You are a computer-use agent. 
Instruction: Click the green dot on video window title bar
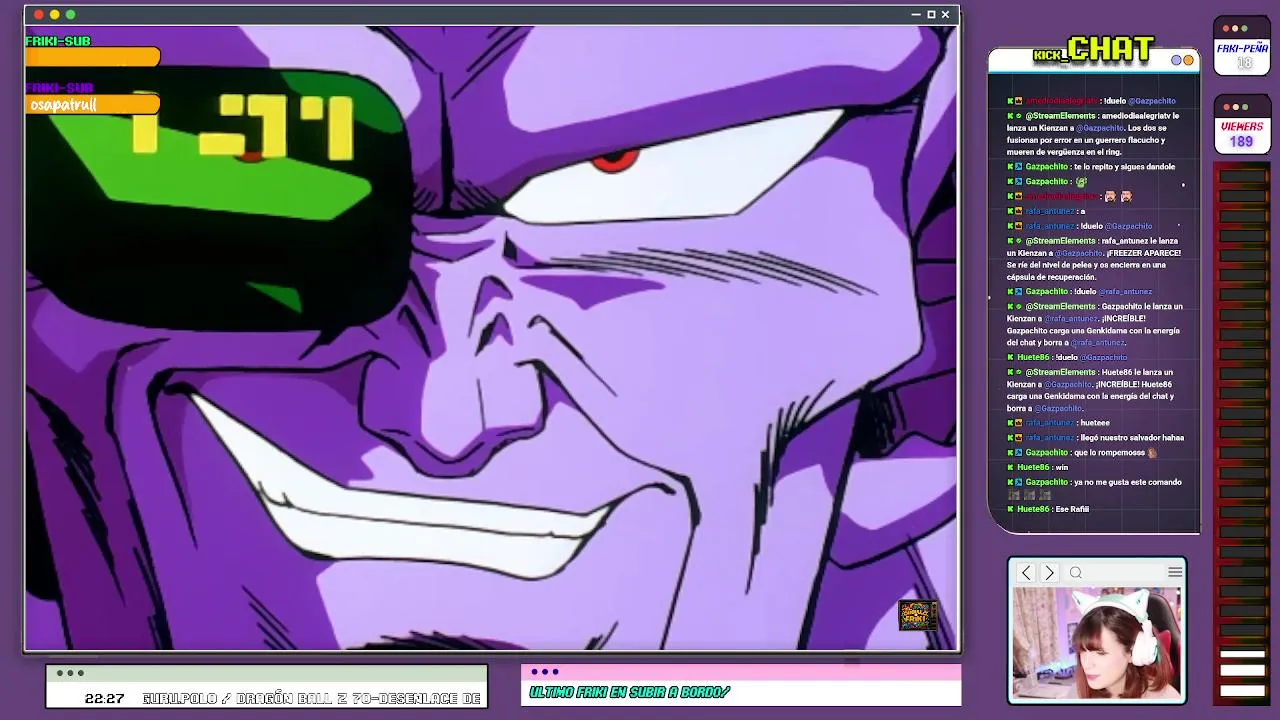71,14
